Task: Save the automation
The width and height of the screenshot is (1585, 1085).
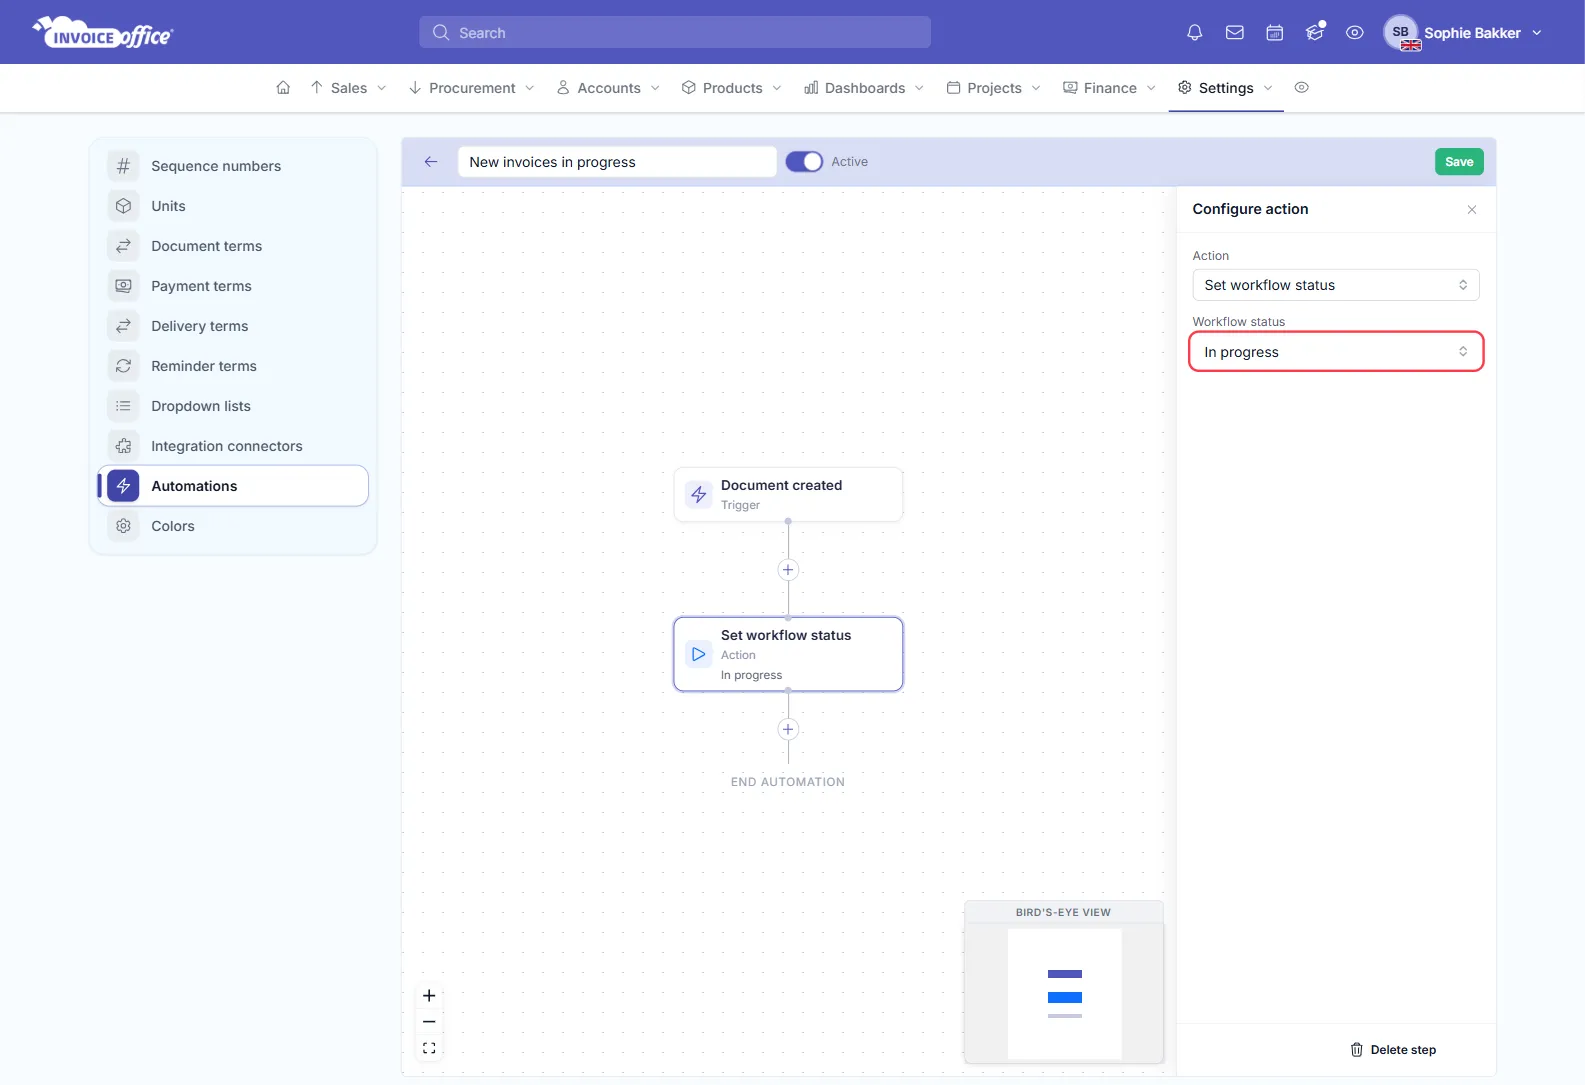Action: pos(1459,162)
